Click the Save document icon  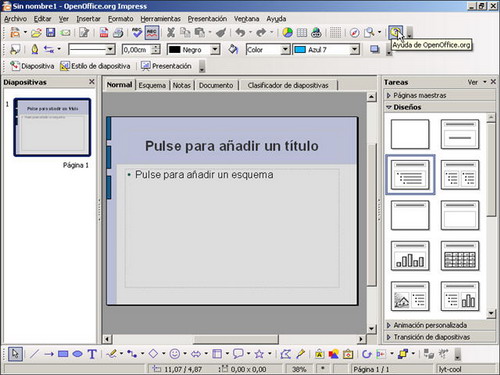[50, 32]
